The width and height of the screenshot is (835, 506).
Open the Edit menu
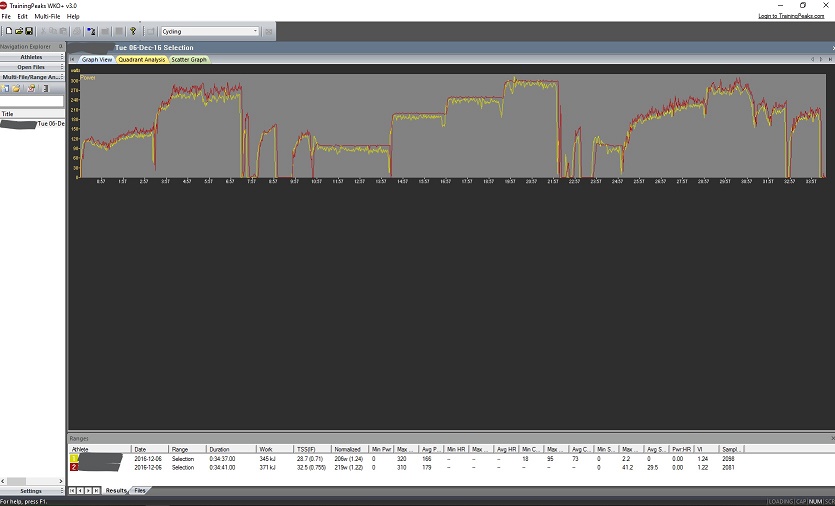tap(22, 17)
